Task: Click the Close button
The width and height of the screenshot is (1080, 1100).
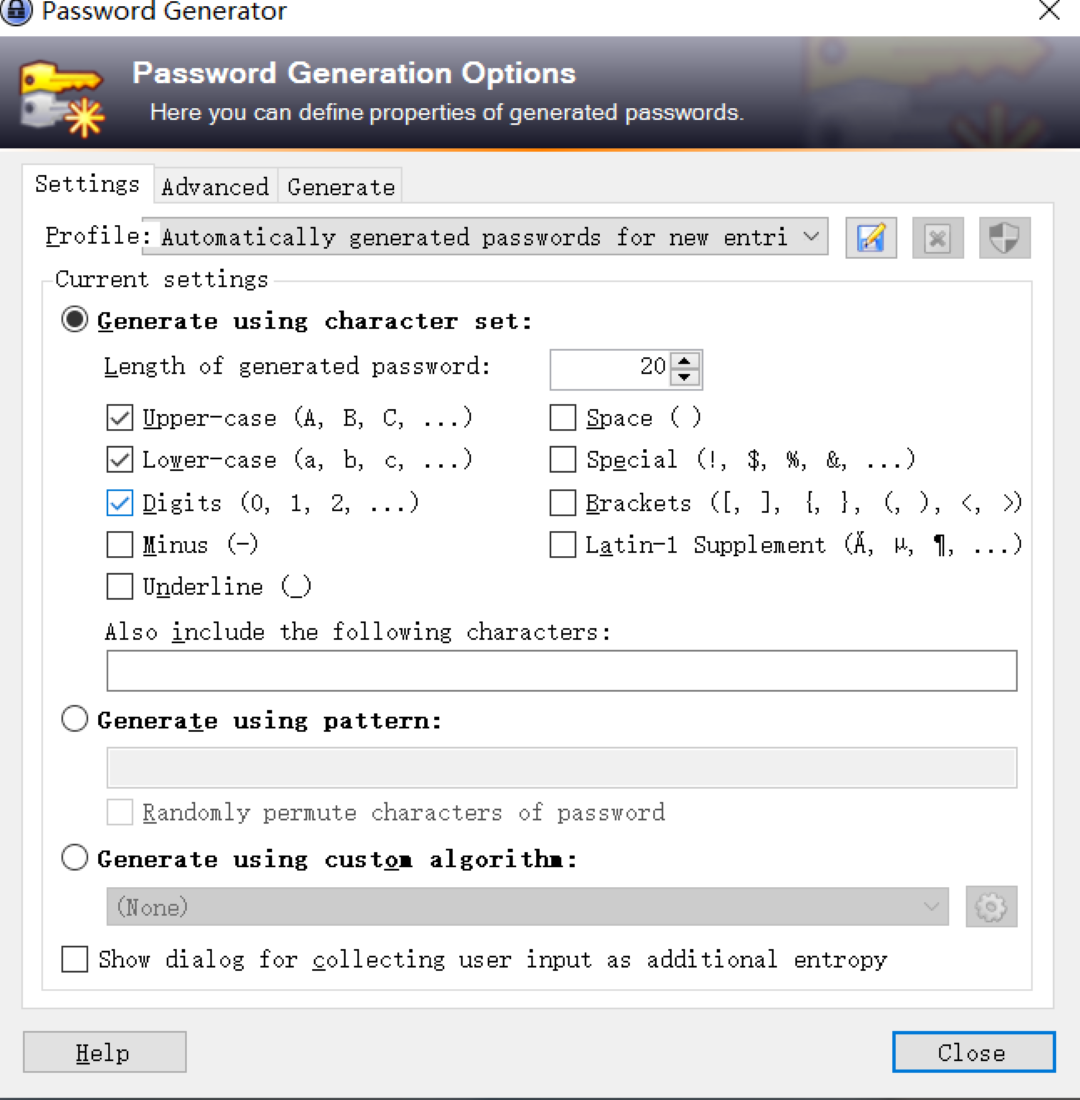Action: point(972,1052)
